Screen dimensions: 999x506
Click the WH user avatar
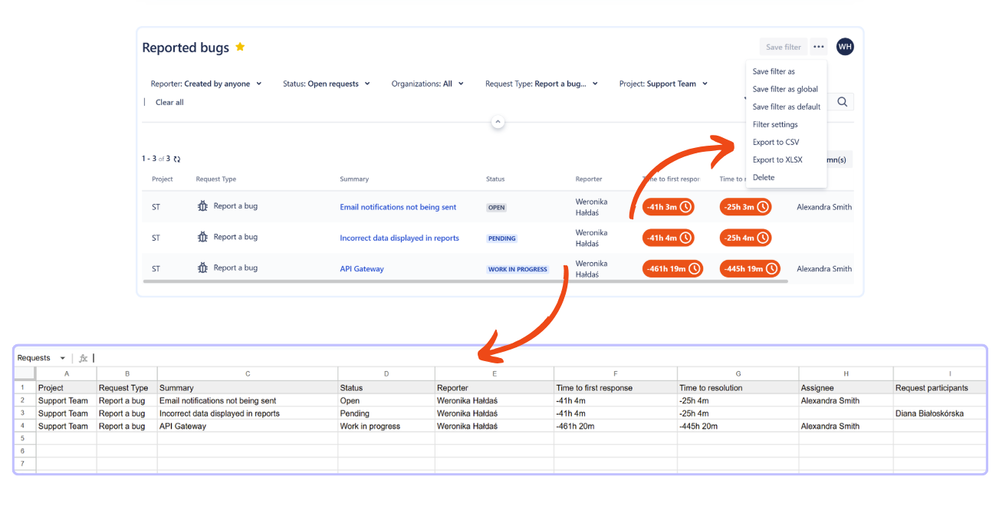845,47
